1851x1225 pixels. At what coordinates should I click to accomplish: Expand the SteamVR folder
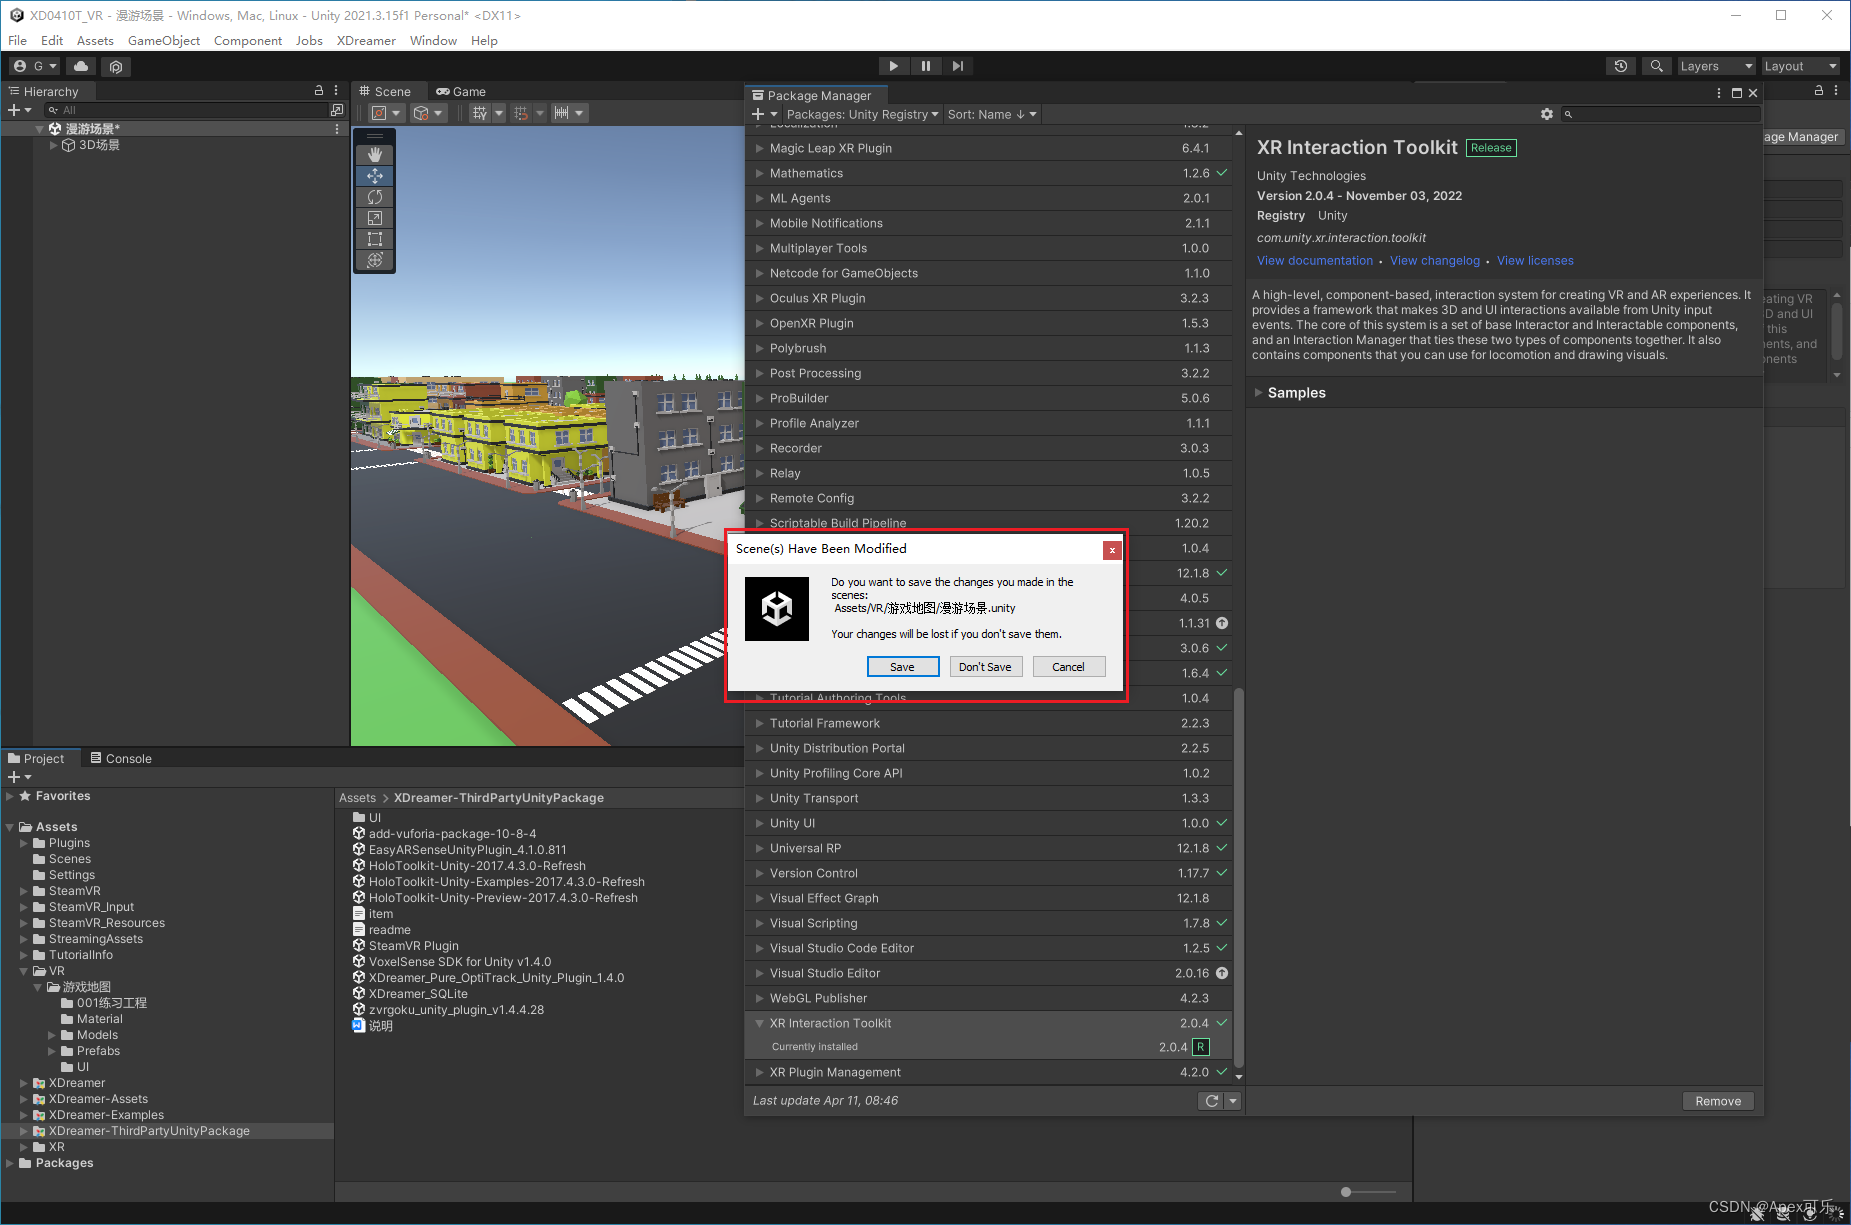[x=24, y=891]
